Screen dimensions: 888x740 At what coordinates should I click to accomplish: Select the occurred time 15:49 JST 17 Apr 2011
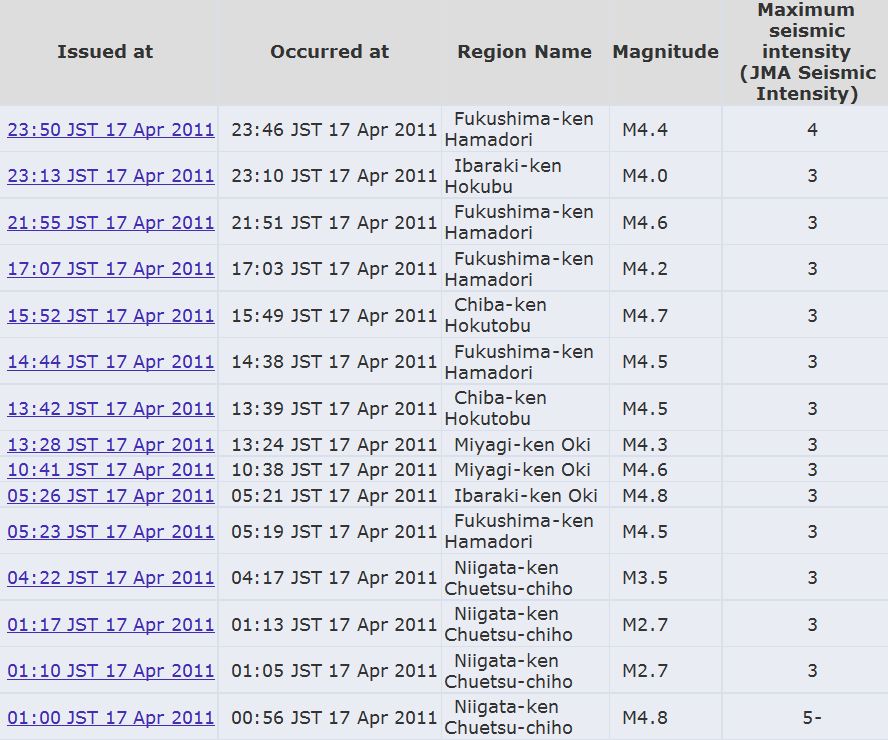point(334,315)
